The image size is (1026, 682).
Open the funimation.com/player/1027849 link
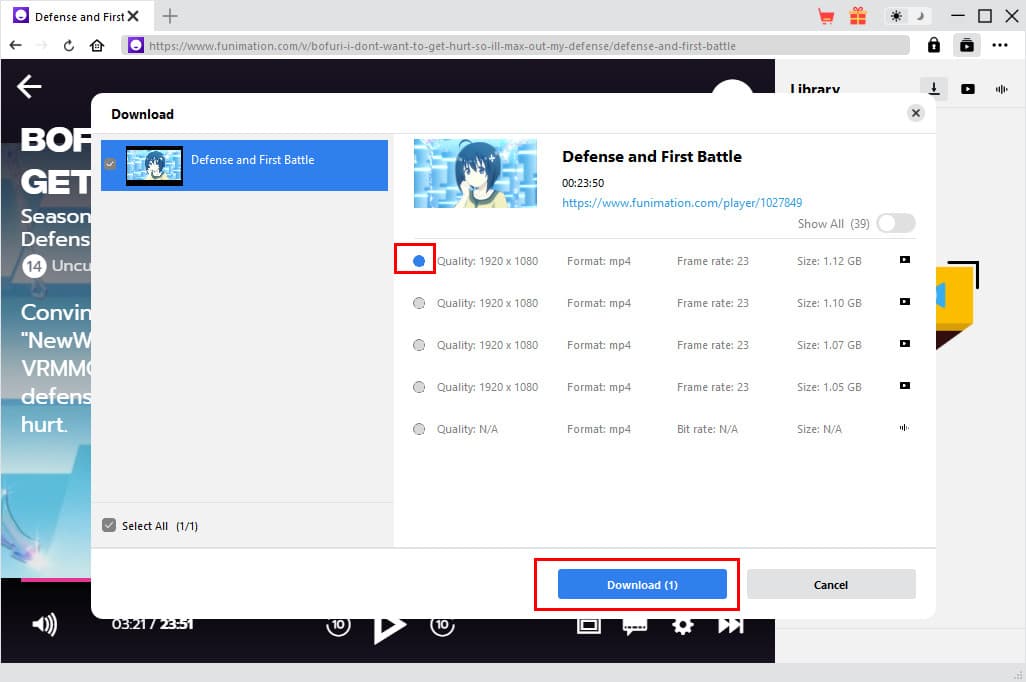click(x=681, y=202)
